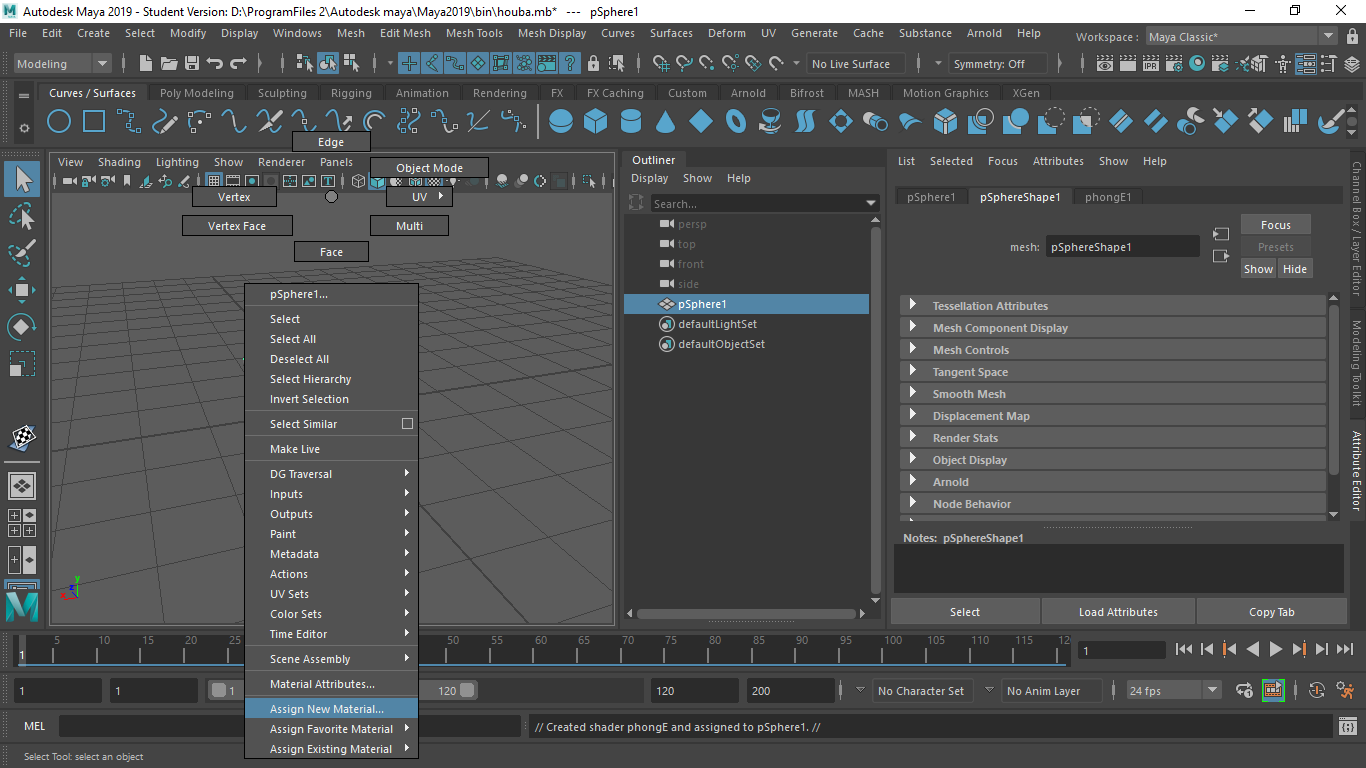This screenshot has width=1366, height=768.
Task: Click the Redo arrow icon
Action: coord(238,64)
